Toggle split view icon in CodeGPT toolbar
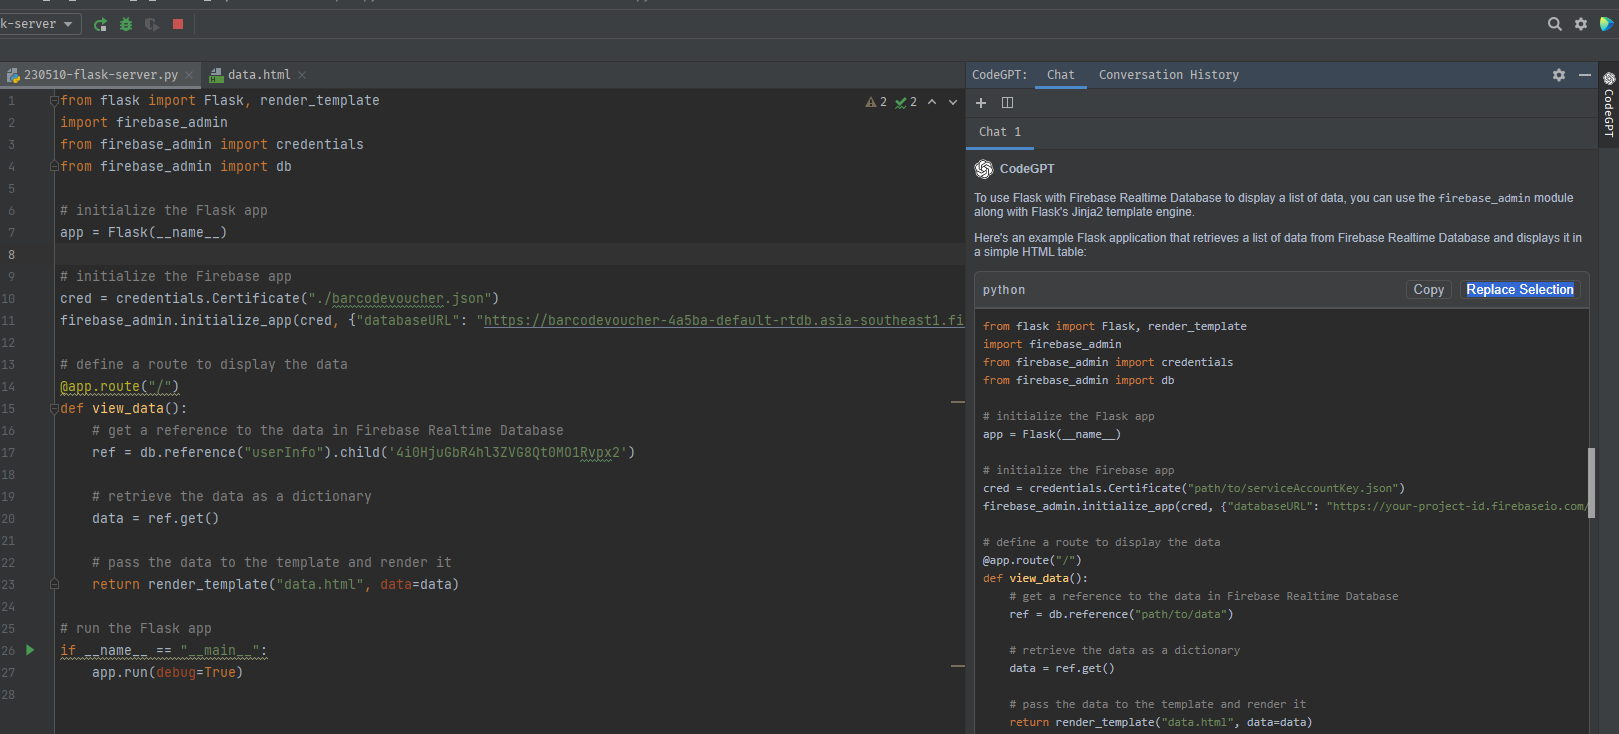Viewport: 1619px width, 734px height. coord(1007,103)
